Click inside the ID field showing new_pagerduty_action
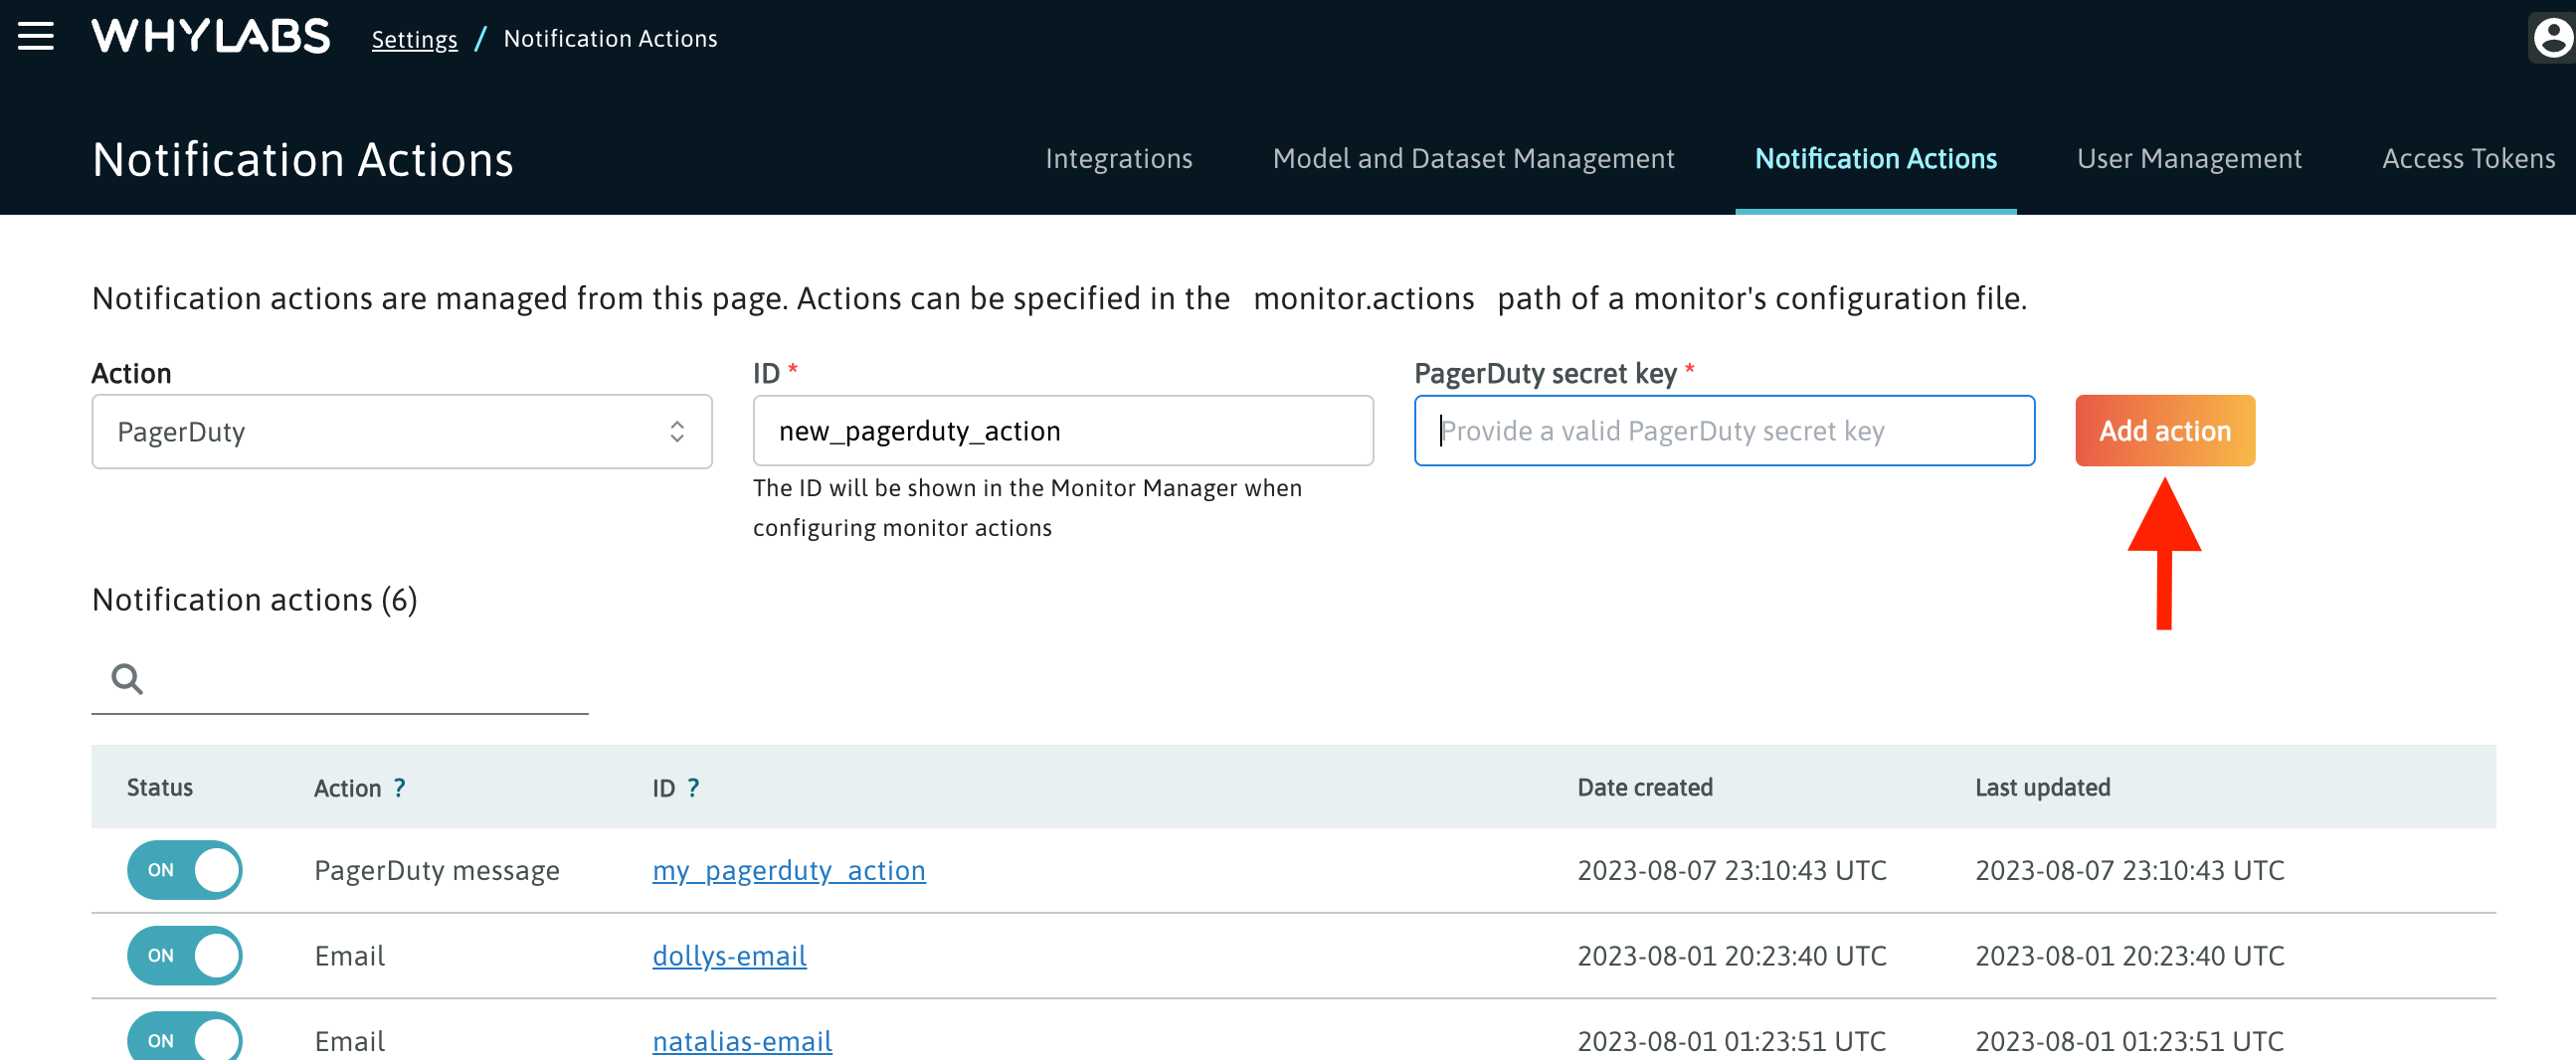This screenshot has width=2576, height=1060. click(x=1062, y=431)
